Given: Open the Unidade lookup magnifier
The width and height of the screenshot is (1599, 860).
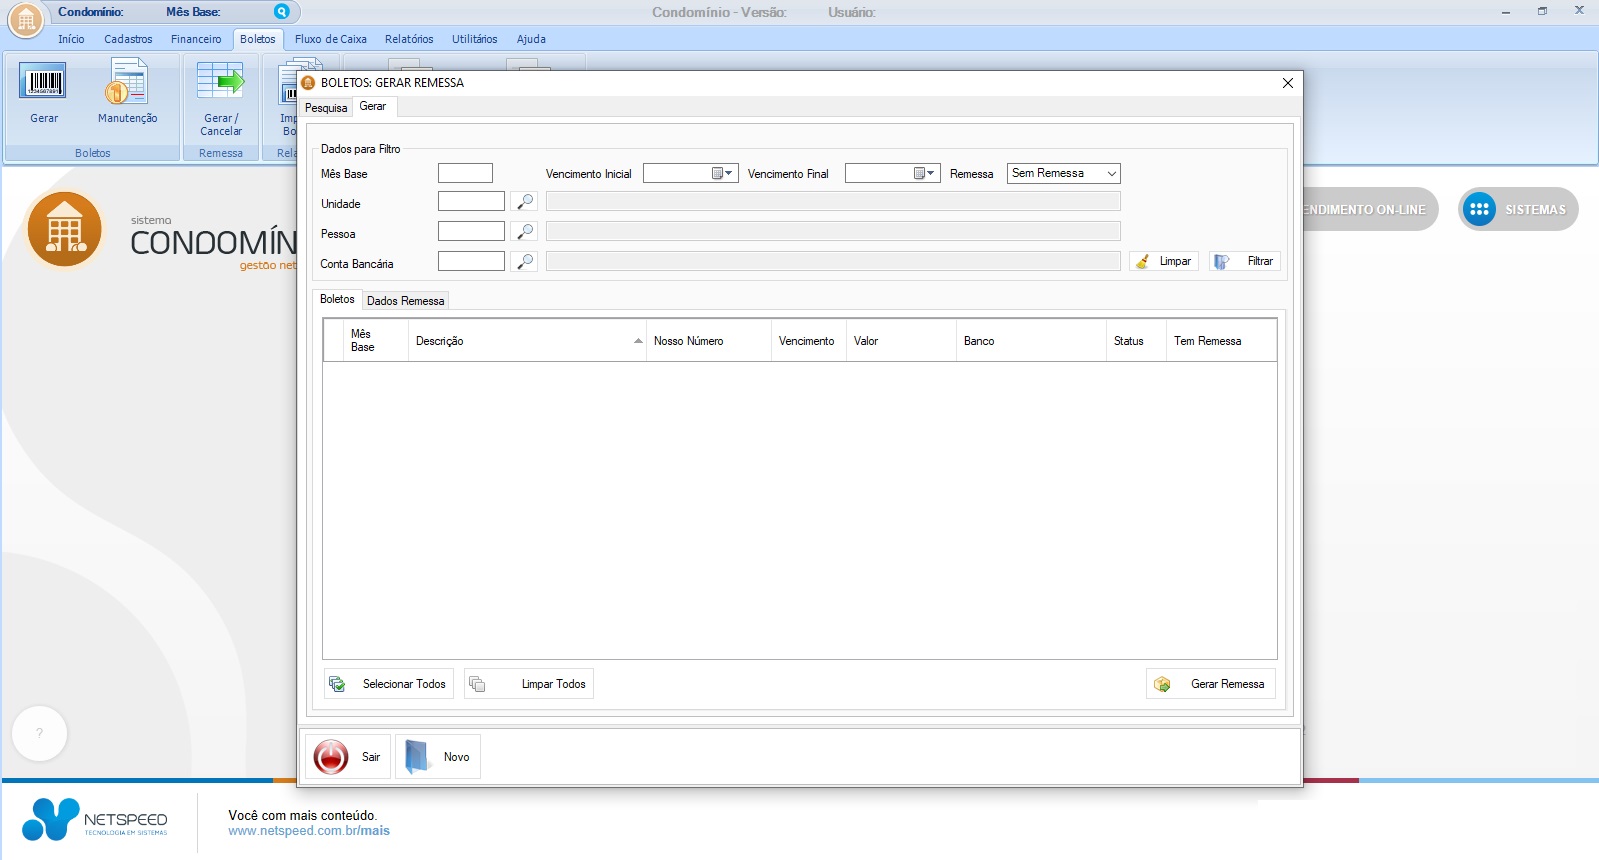Looking at the screenshot, I should click(x=525, y=202).
